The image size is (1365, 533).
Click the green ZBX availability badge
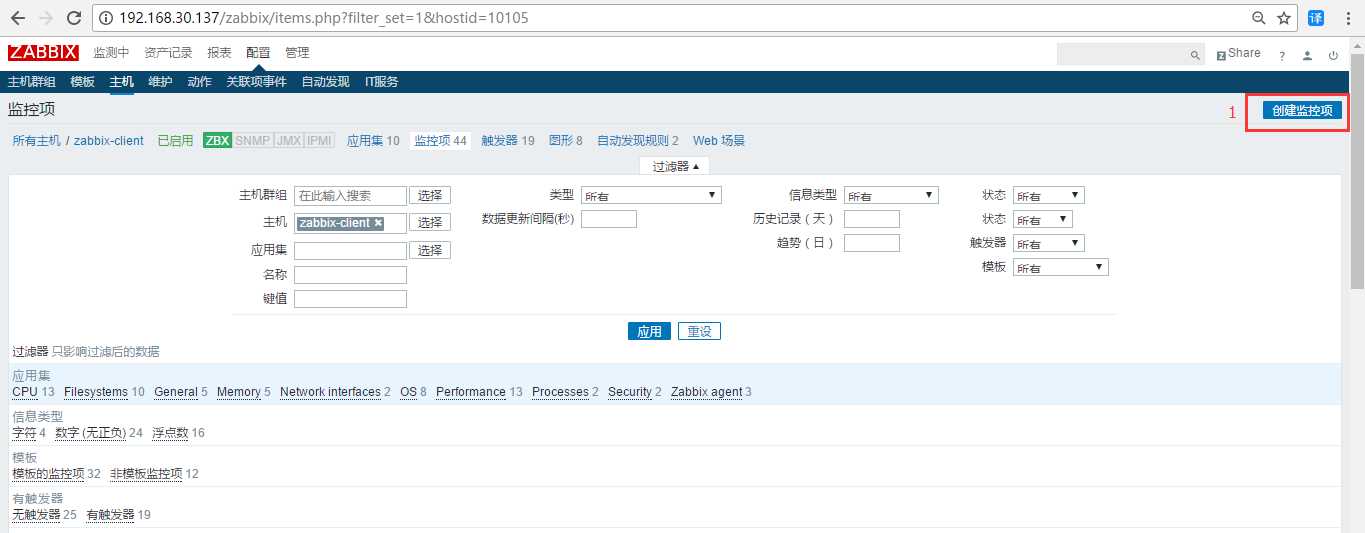(217, 141)
